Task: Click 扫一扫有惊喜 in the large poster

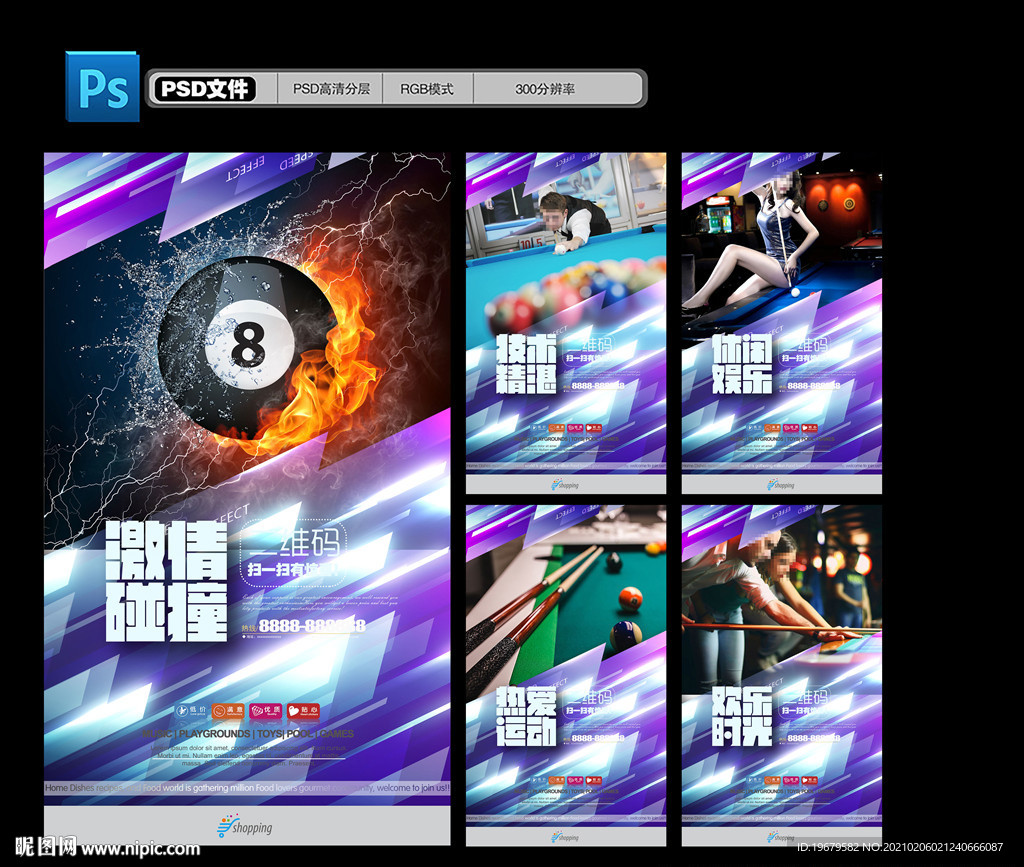Action: pyautogui.click(x=293, y=570)
